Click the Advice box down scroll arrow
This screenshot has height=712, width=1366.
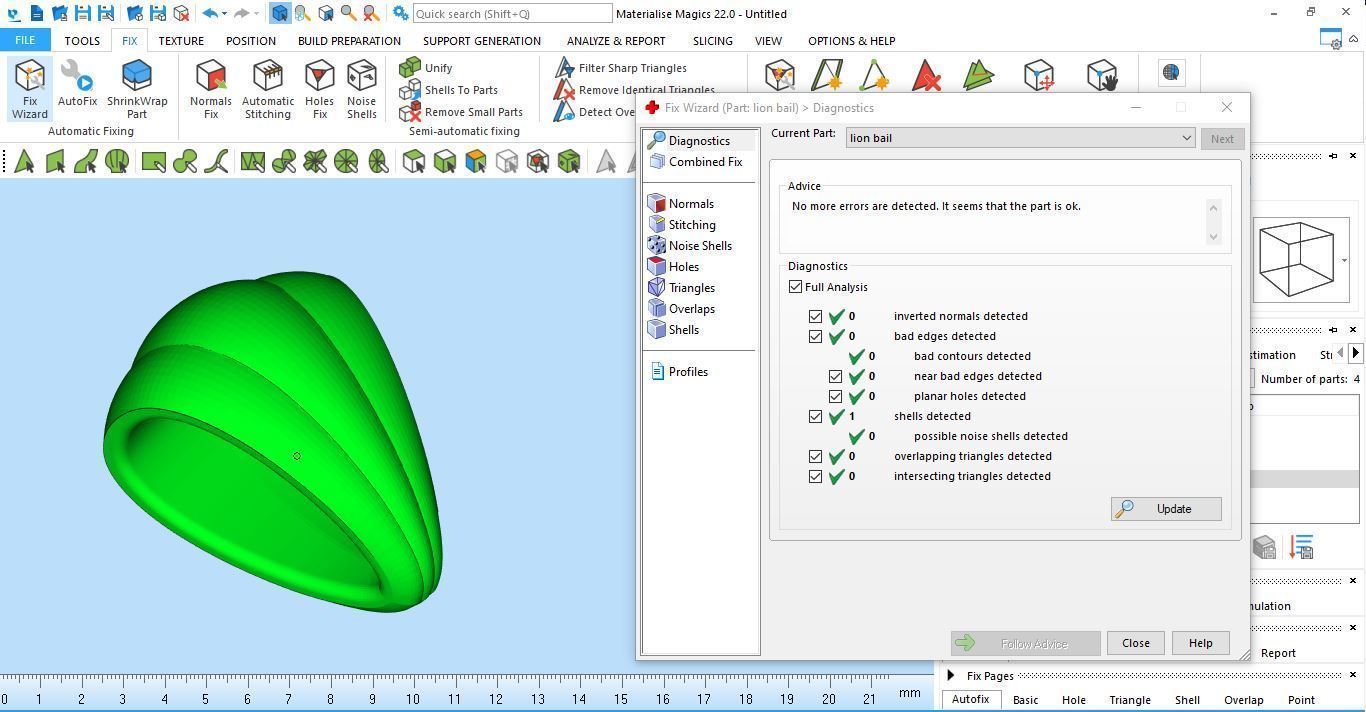(1213, 237)
